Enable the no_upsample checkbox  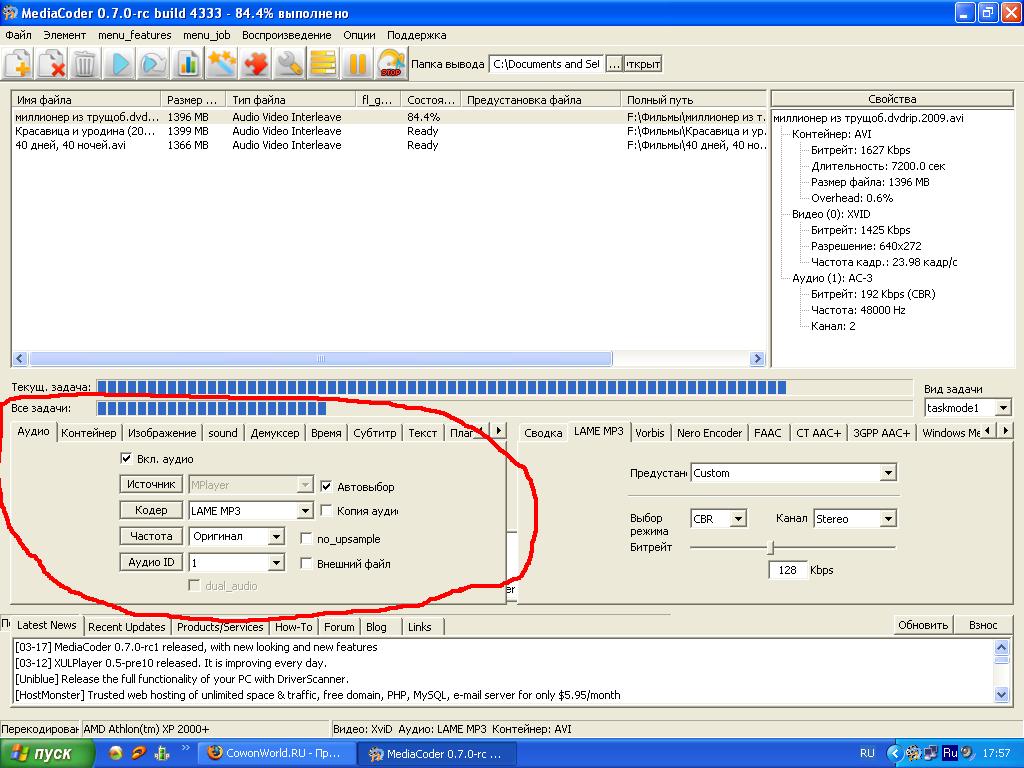(x=306, y=538)
